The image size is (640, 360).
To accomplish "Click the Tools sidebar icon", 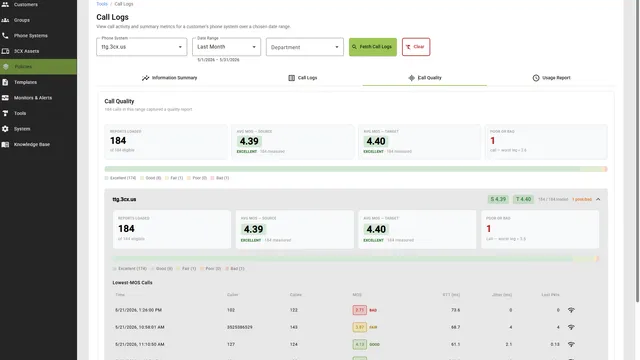I will (x=5, y=113).
